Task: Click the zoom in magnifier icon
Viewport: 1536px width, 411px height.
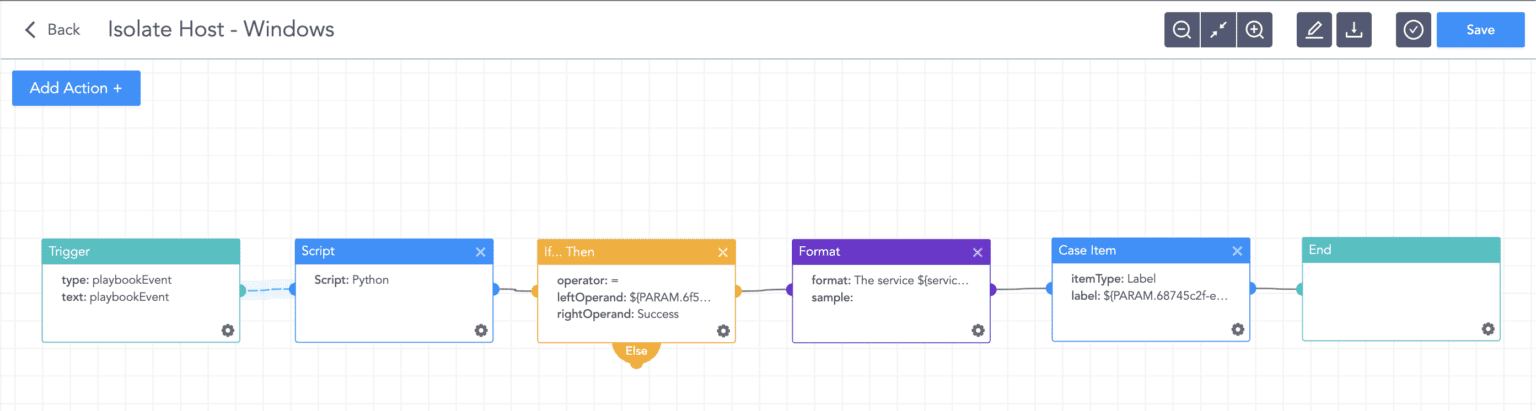Action: pos(1254,30)
